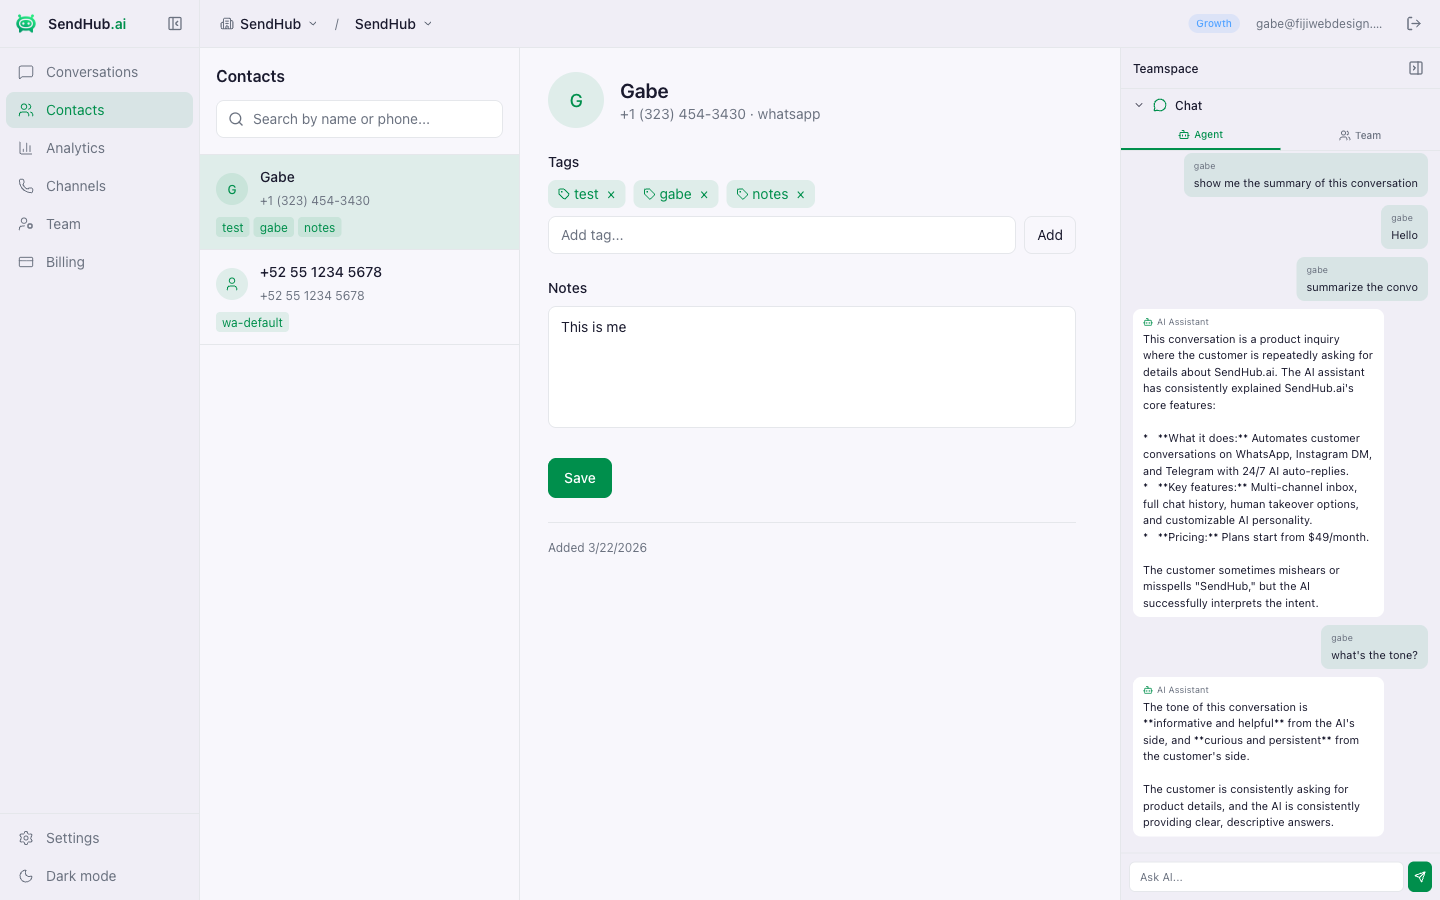Go to the Analytics page
Viewport: 1440px width, 900px height.
tap(99, 148)
